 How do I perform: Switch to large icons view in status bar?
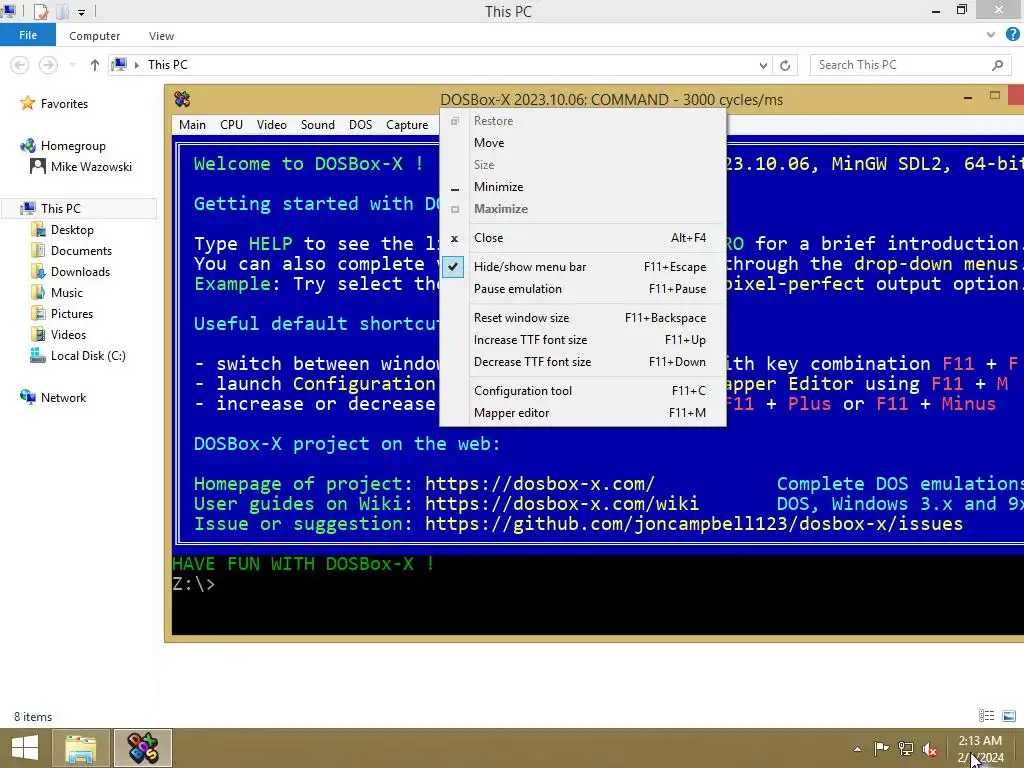pos(1009,716)
